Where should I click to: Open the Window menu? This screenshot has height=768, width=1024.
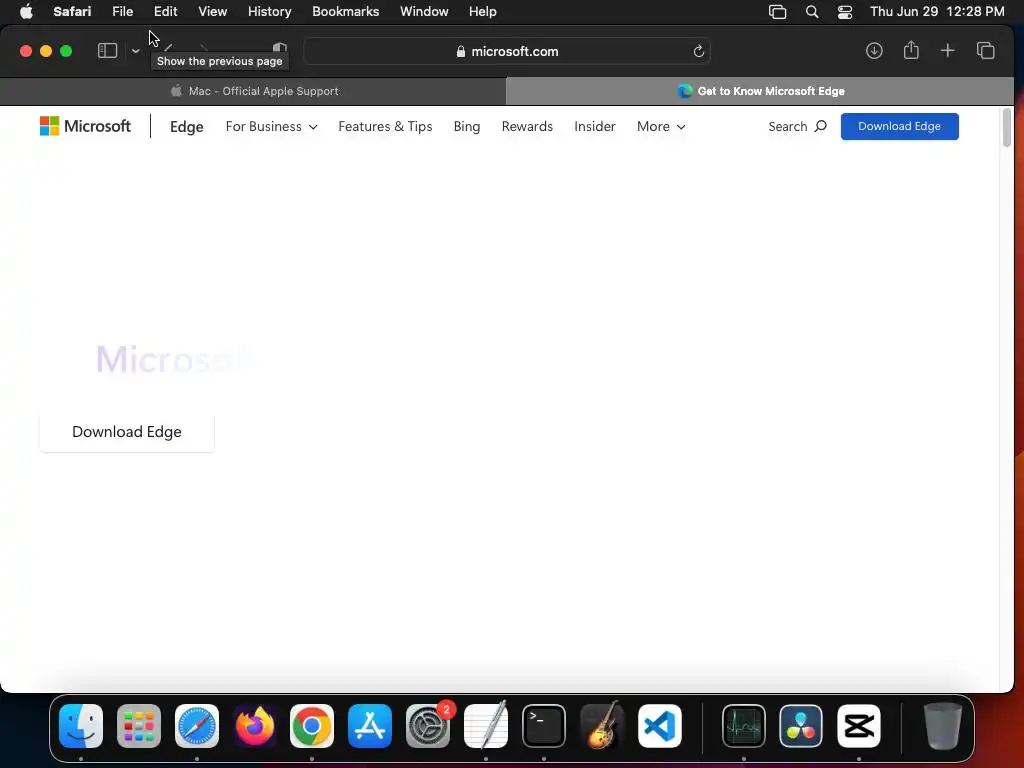pos(424,12)
